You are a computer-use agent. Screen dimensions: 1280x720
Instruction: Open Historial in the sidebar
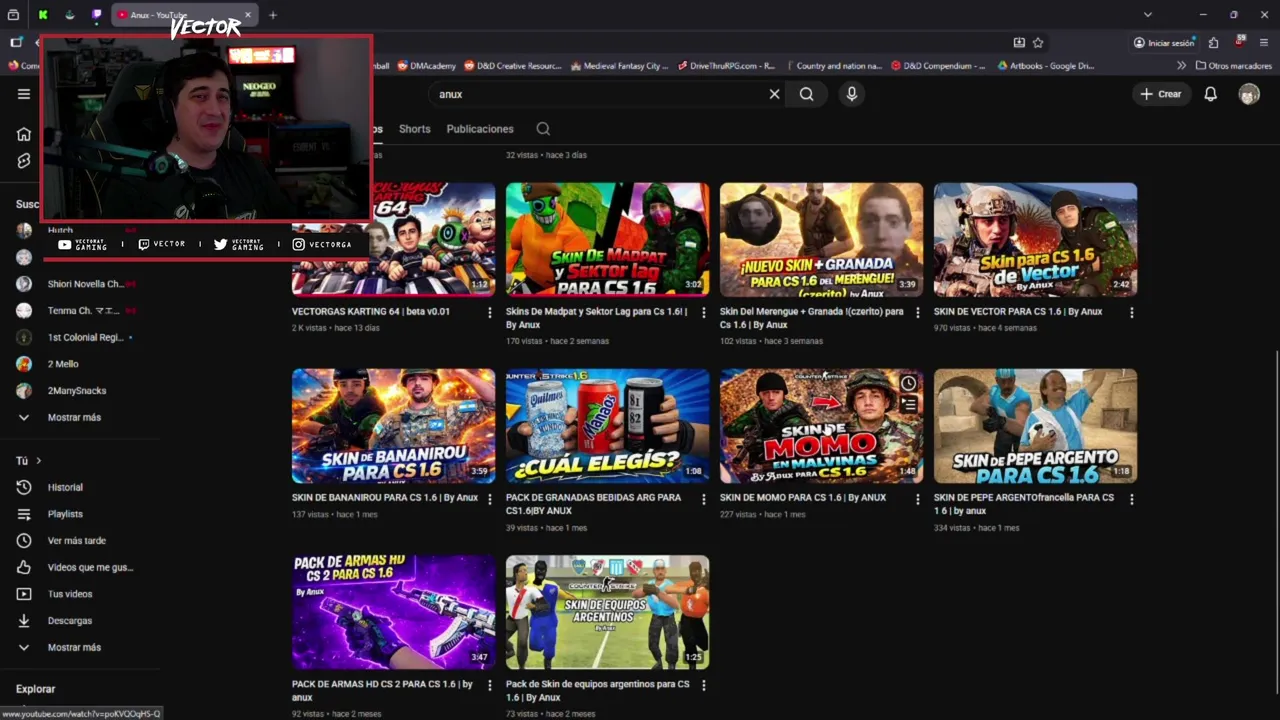[65, 487]
